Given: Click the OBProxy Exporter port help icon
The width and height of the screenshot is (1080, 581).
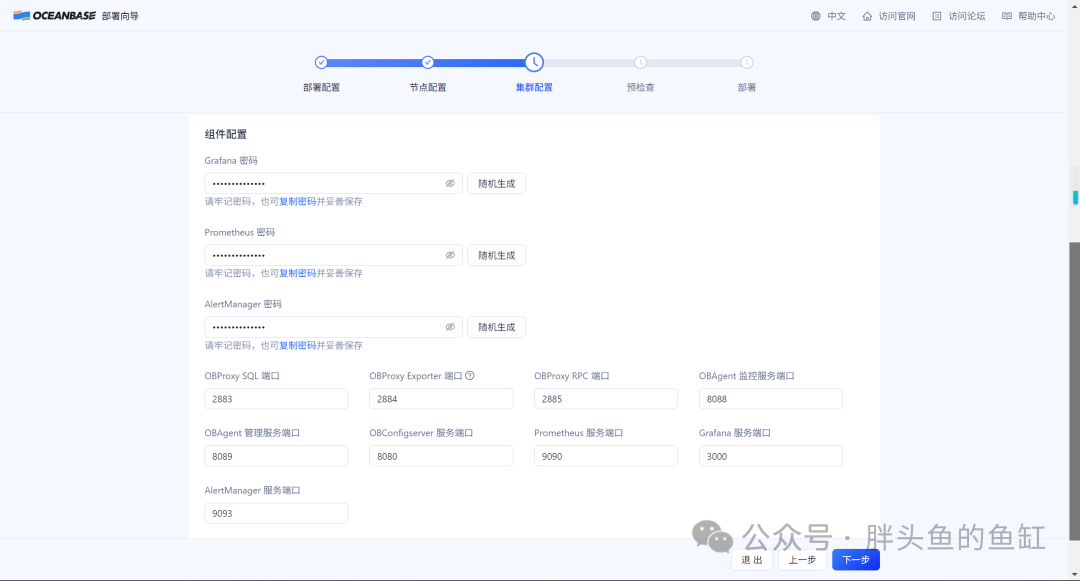Looking at the screenshot, I should (470, 376).
